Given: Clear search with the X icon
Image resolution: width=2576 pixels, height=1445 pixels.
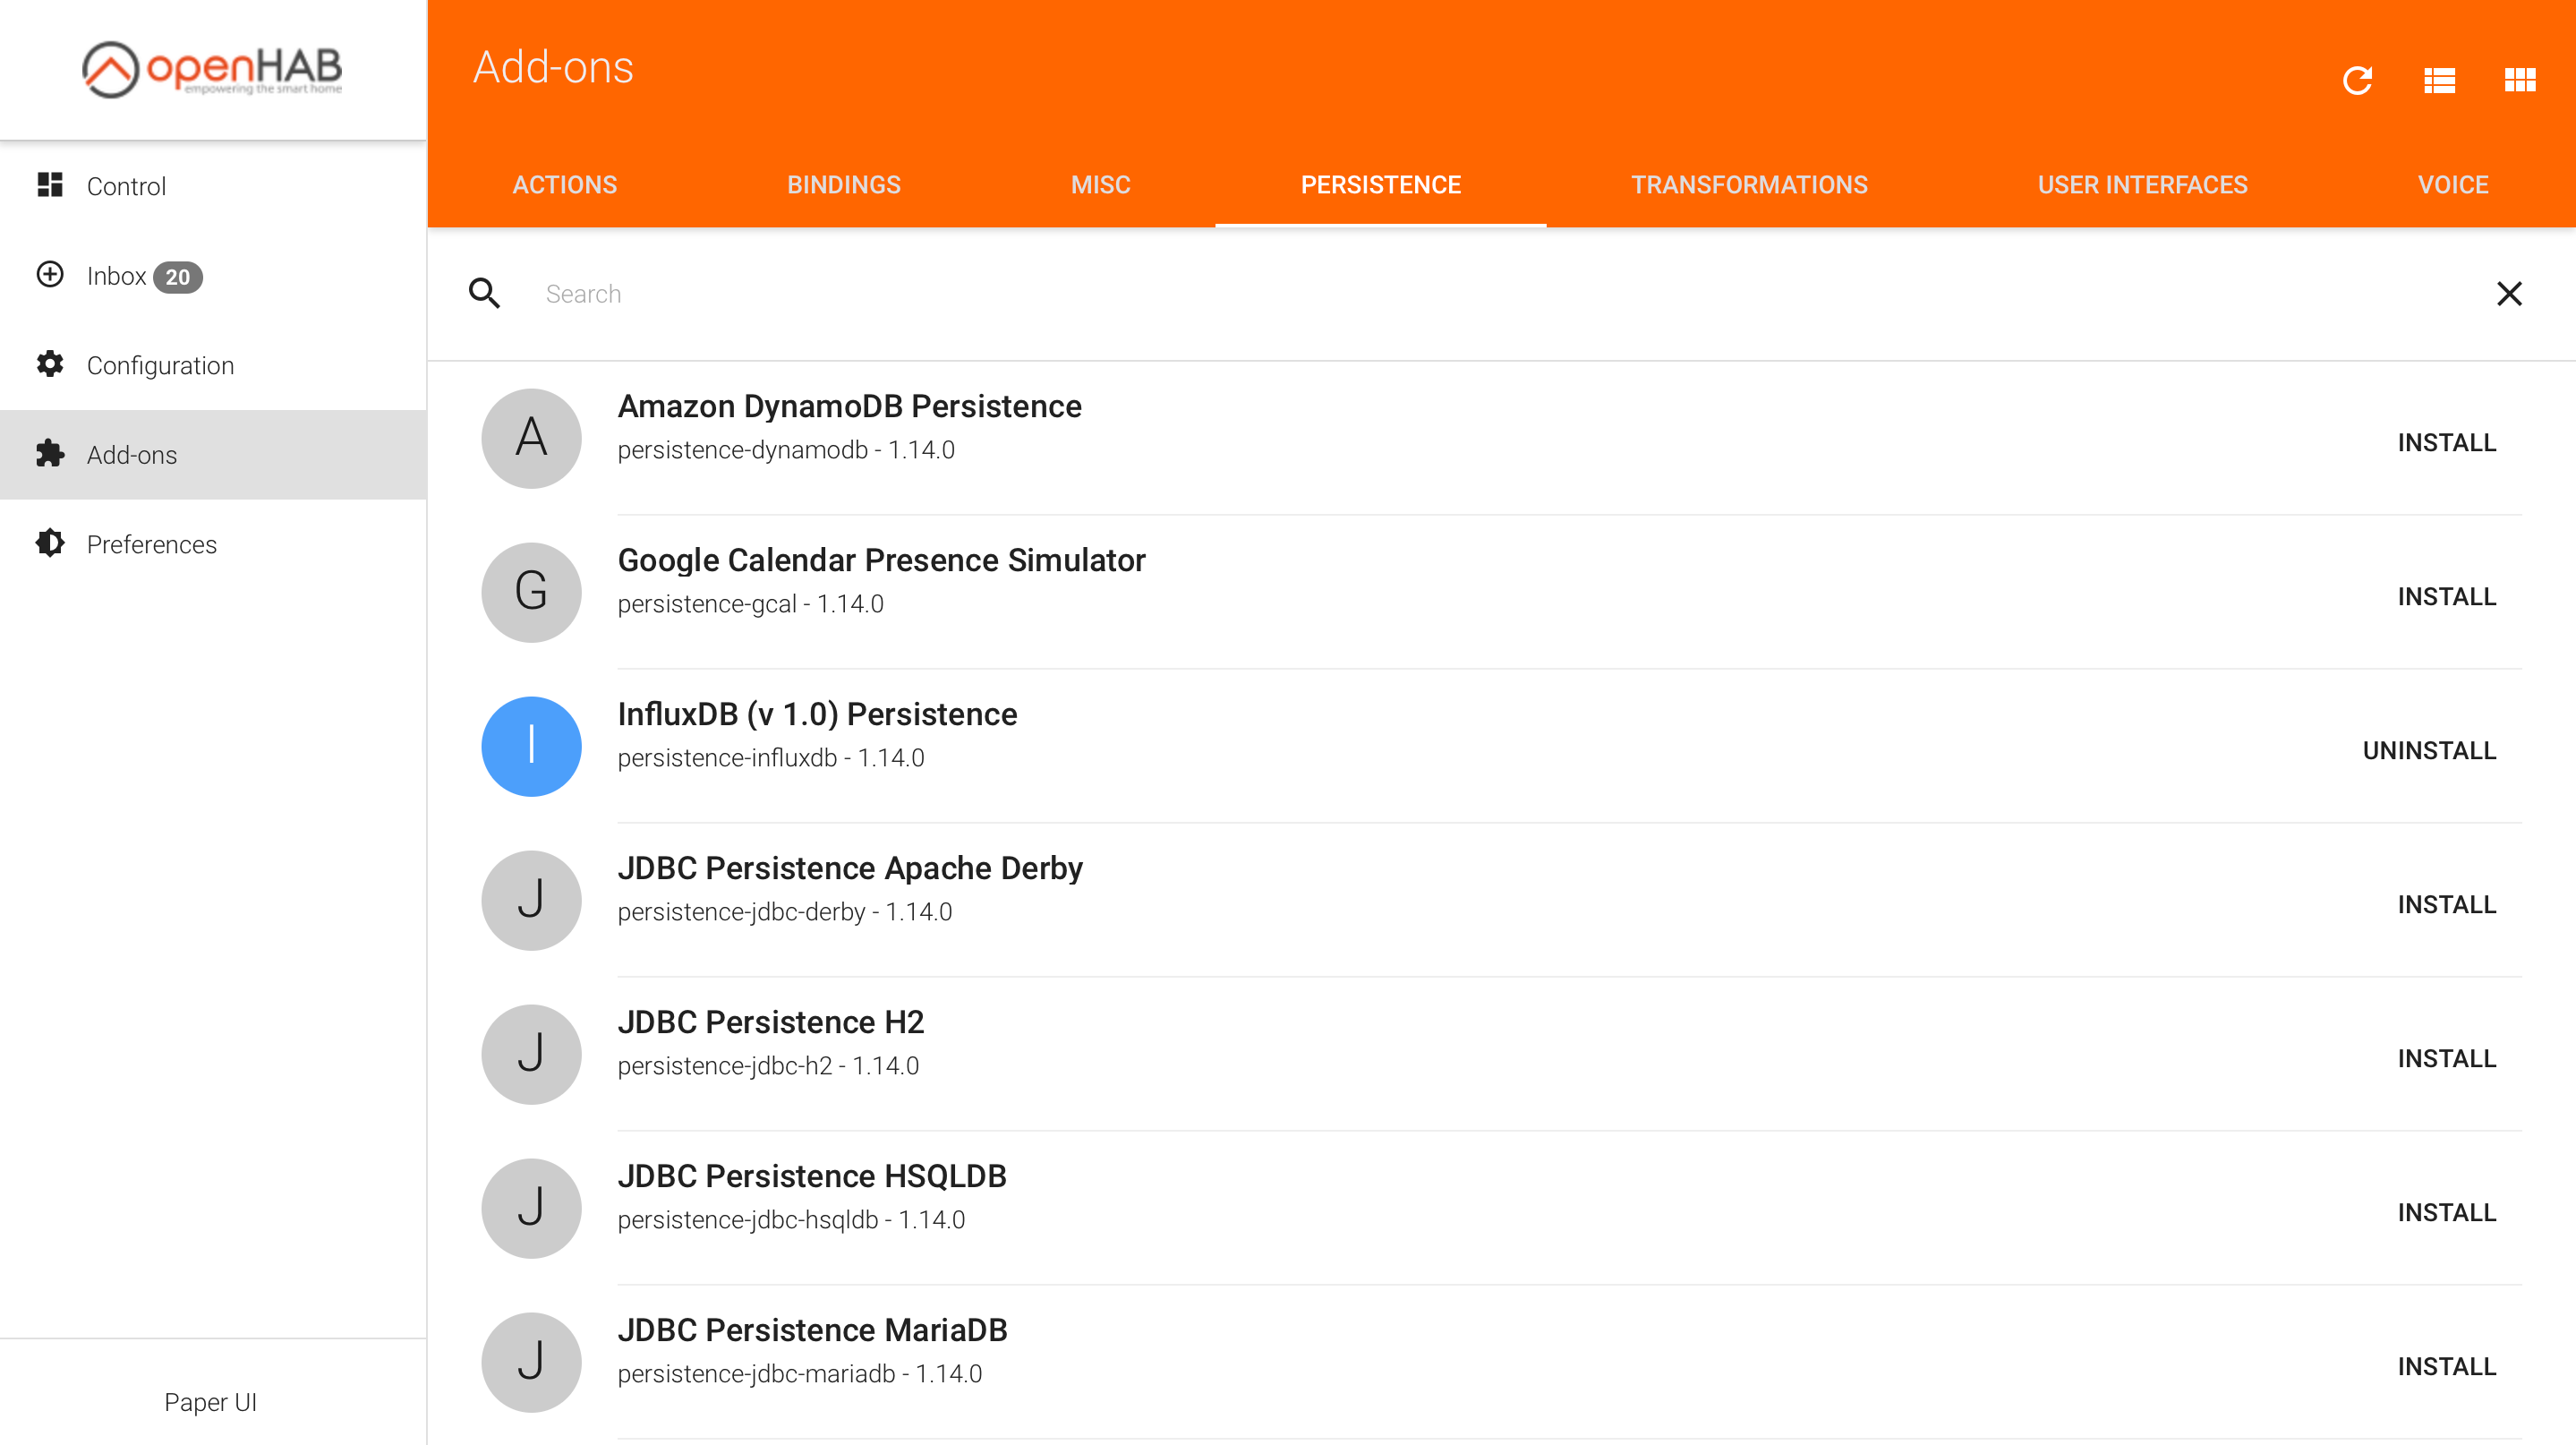Looking at the screenshot, I should pyautogui.click(x=2508, y=293).
